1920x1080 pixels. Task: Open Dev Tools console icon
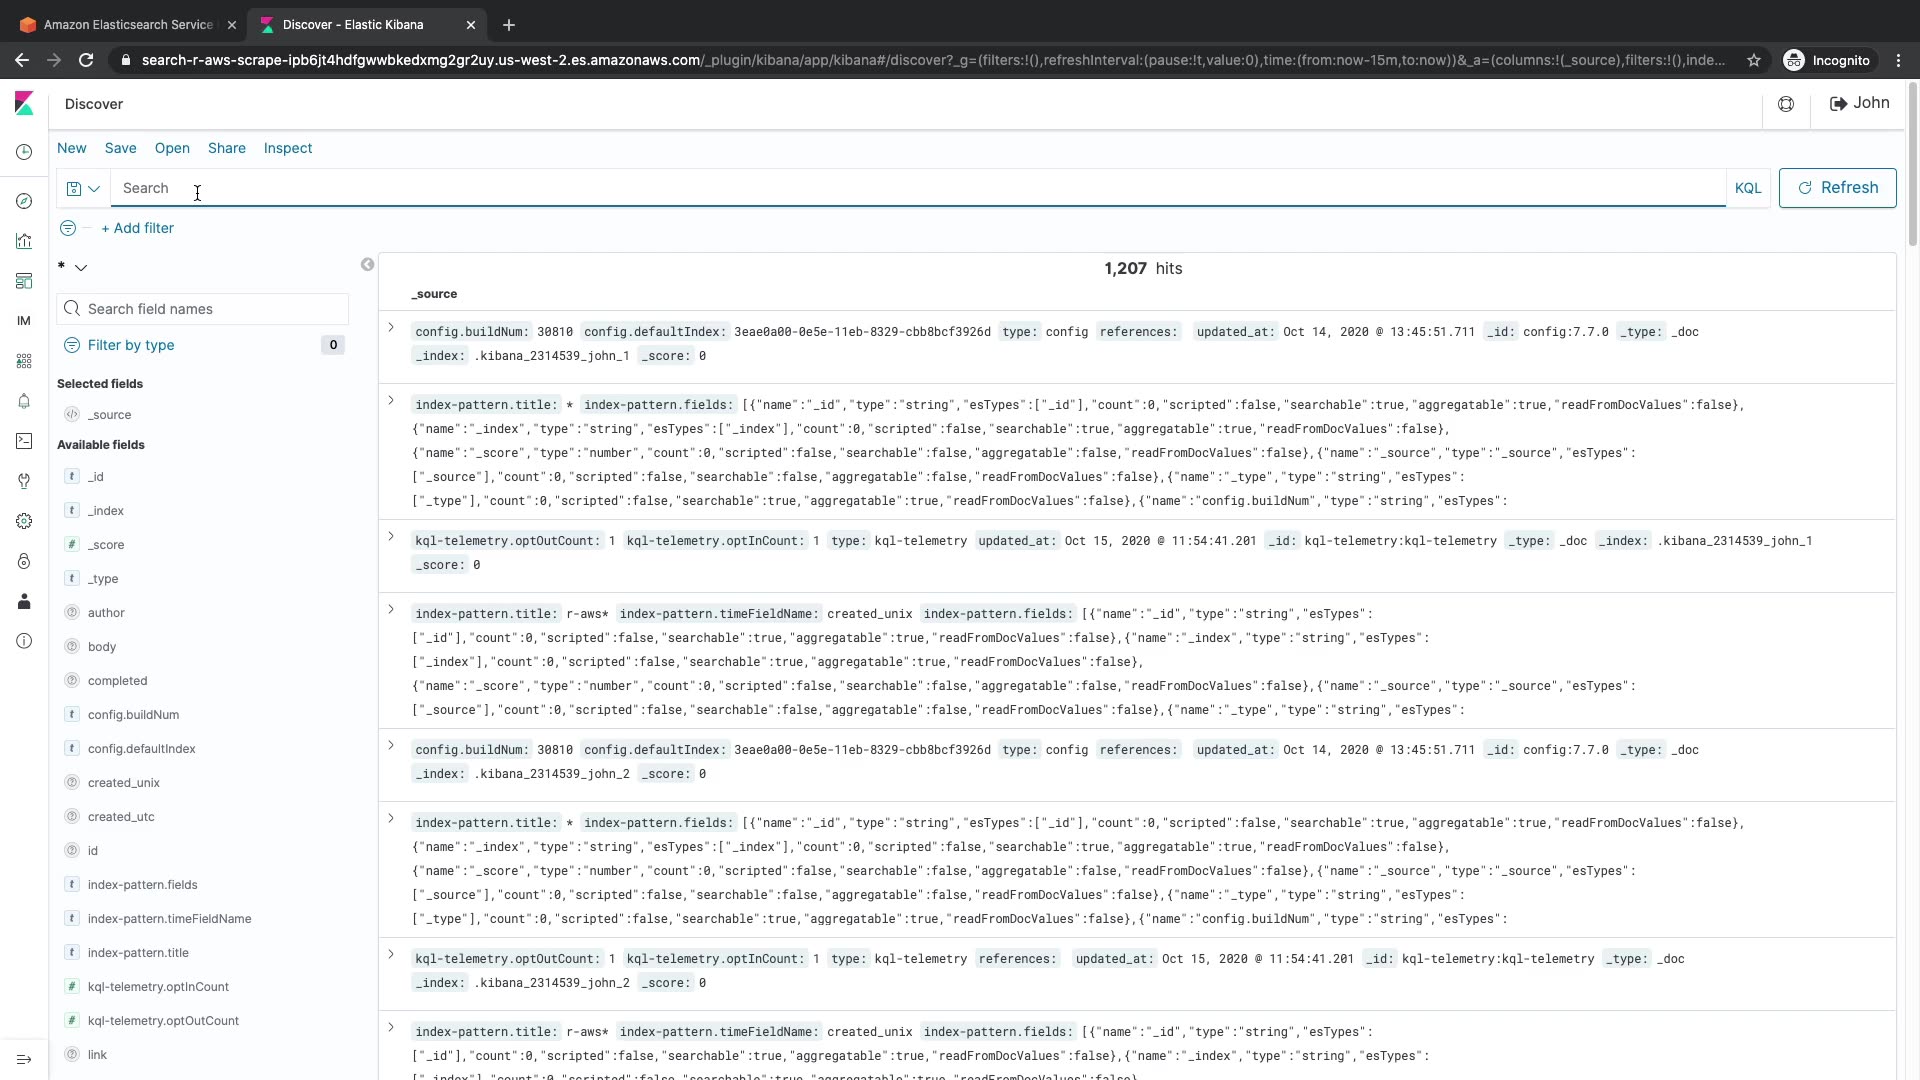pyautogui.click(x=24, y=441)
